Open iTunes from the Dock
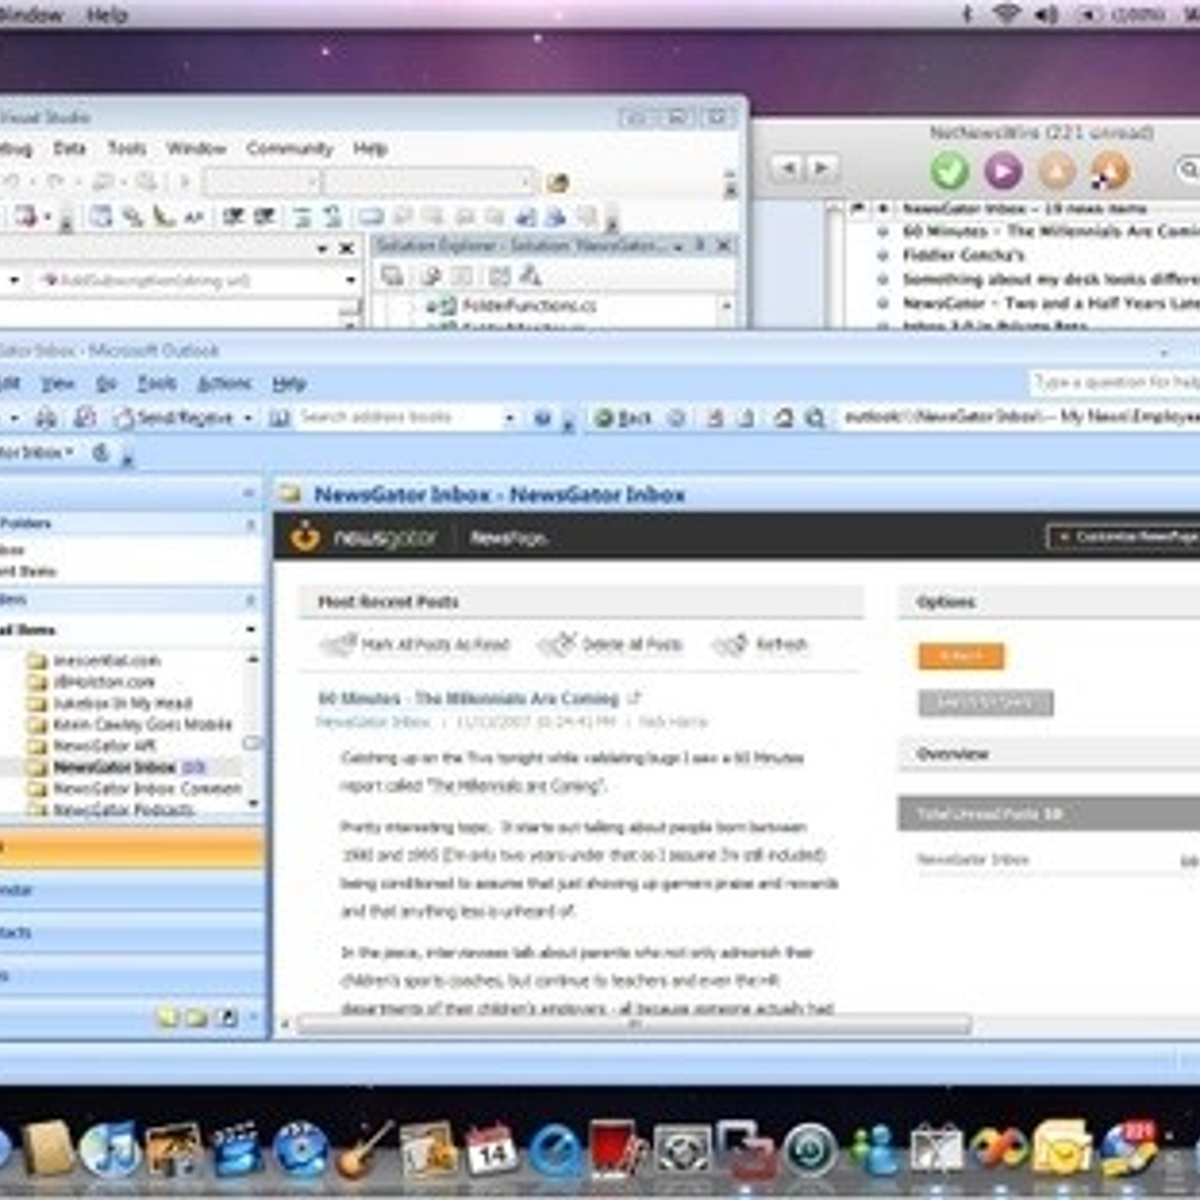Image resolution: width=1200 pixels, height=1200 pixels. coord(109,1148)
